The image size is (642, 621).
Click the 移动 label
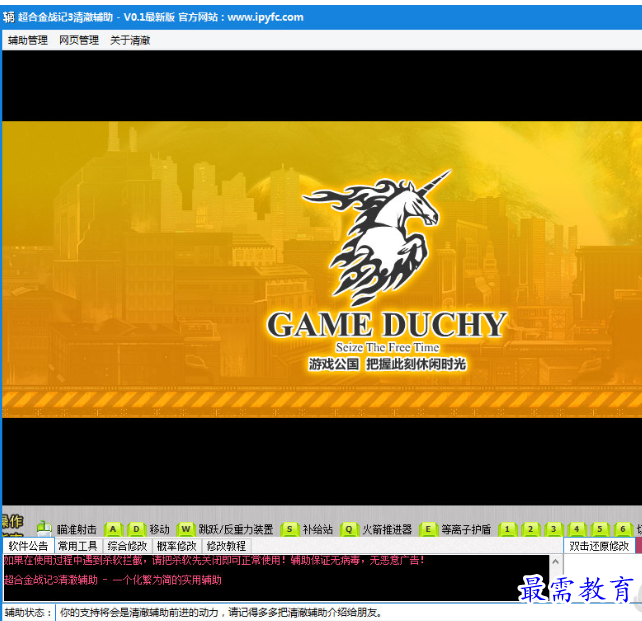point(159,529)
